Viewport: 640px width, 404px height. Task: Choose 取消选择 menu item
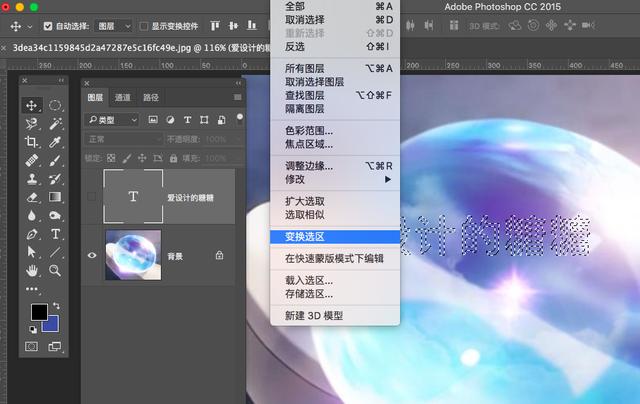[335, 20]
